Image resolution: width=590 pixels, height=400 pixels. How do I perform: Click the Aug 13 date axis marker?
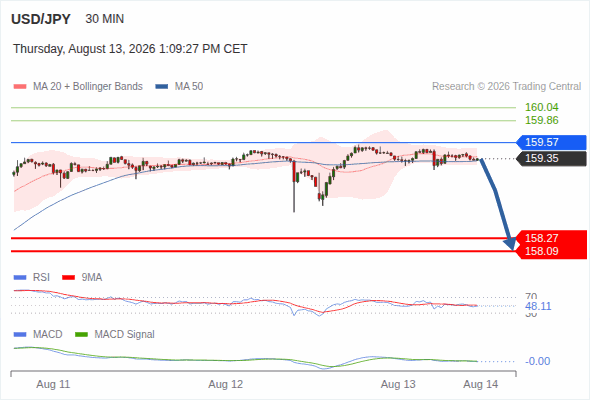[x=398, y=384]
